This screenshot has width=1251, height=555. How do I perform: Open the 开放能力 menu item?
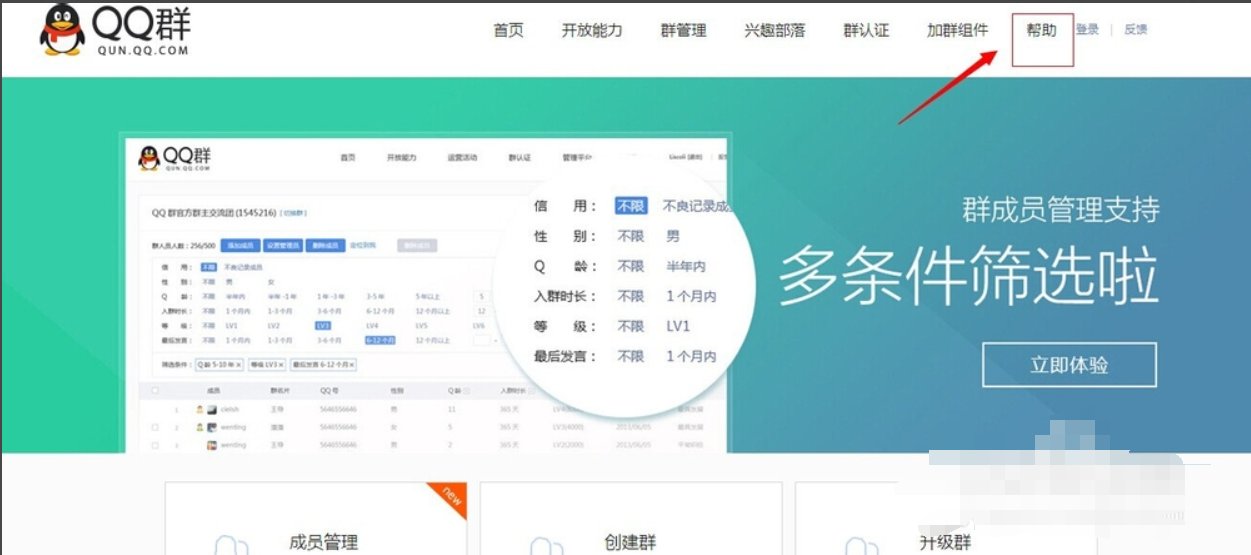pos(592,30)
